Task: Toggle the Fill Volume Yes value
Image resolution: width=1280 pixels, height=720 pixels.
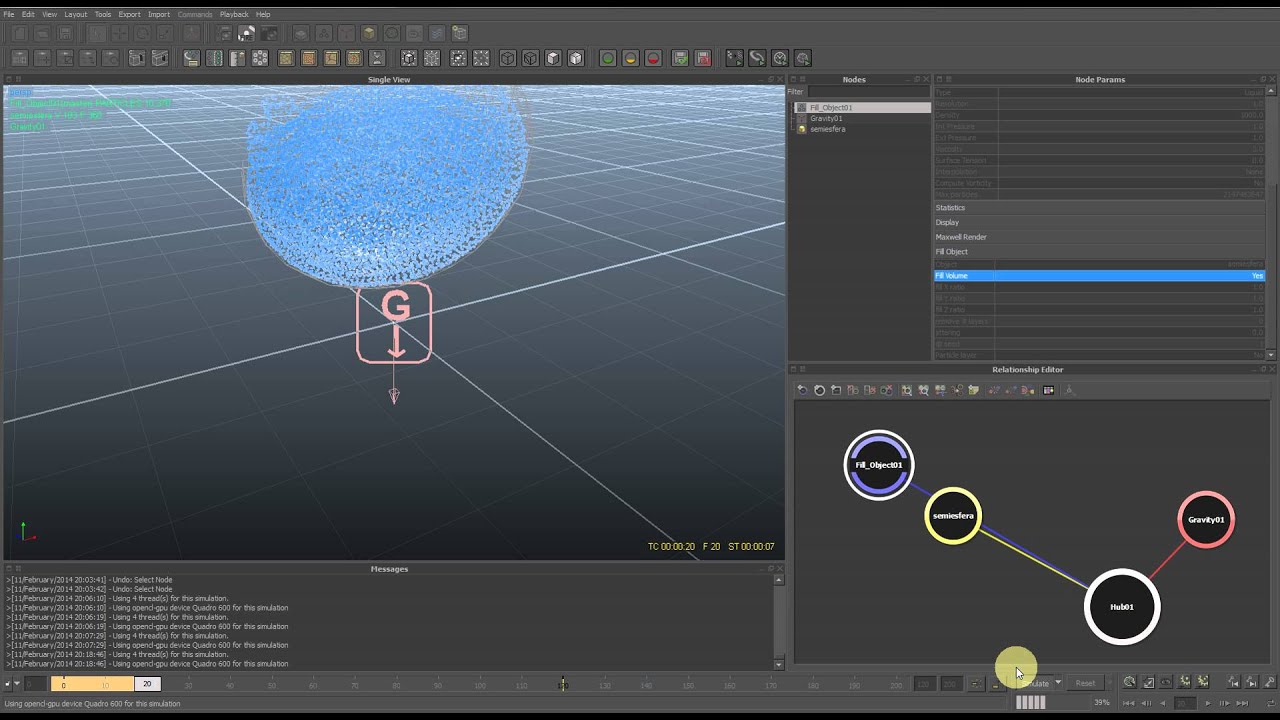Action: (x=1257, y=276)
